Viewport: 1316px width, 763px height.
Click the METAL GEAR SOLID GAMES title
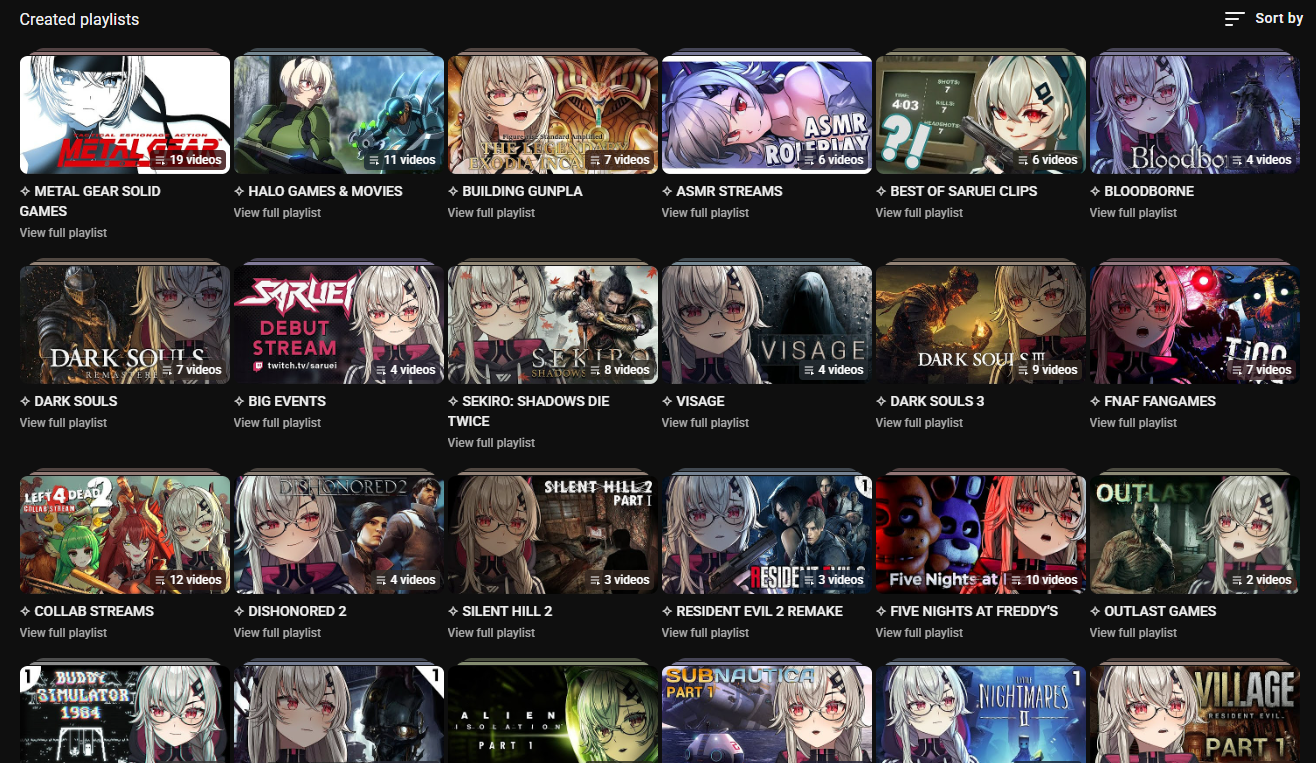click(90, 201)
